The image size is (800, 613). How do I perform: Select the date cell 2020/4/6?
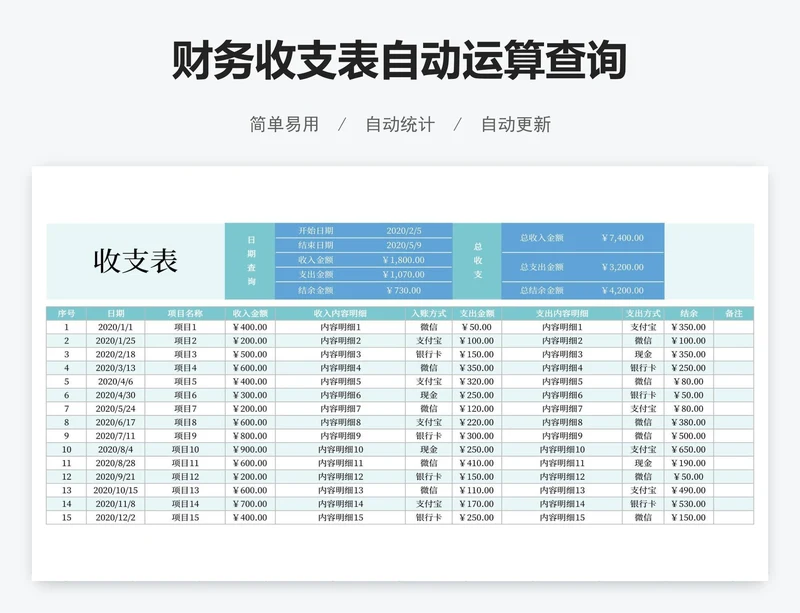click(116, 382)
